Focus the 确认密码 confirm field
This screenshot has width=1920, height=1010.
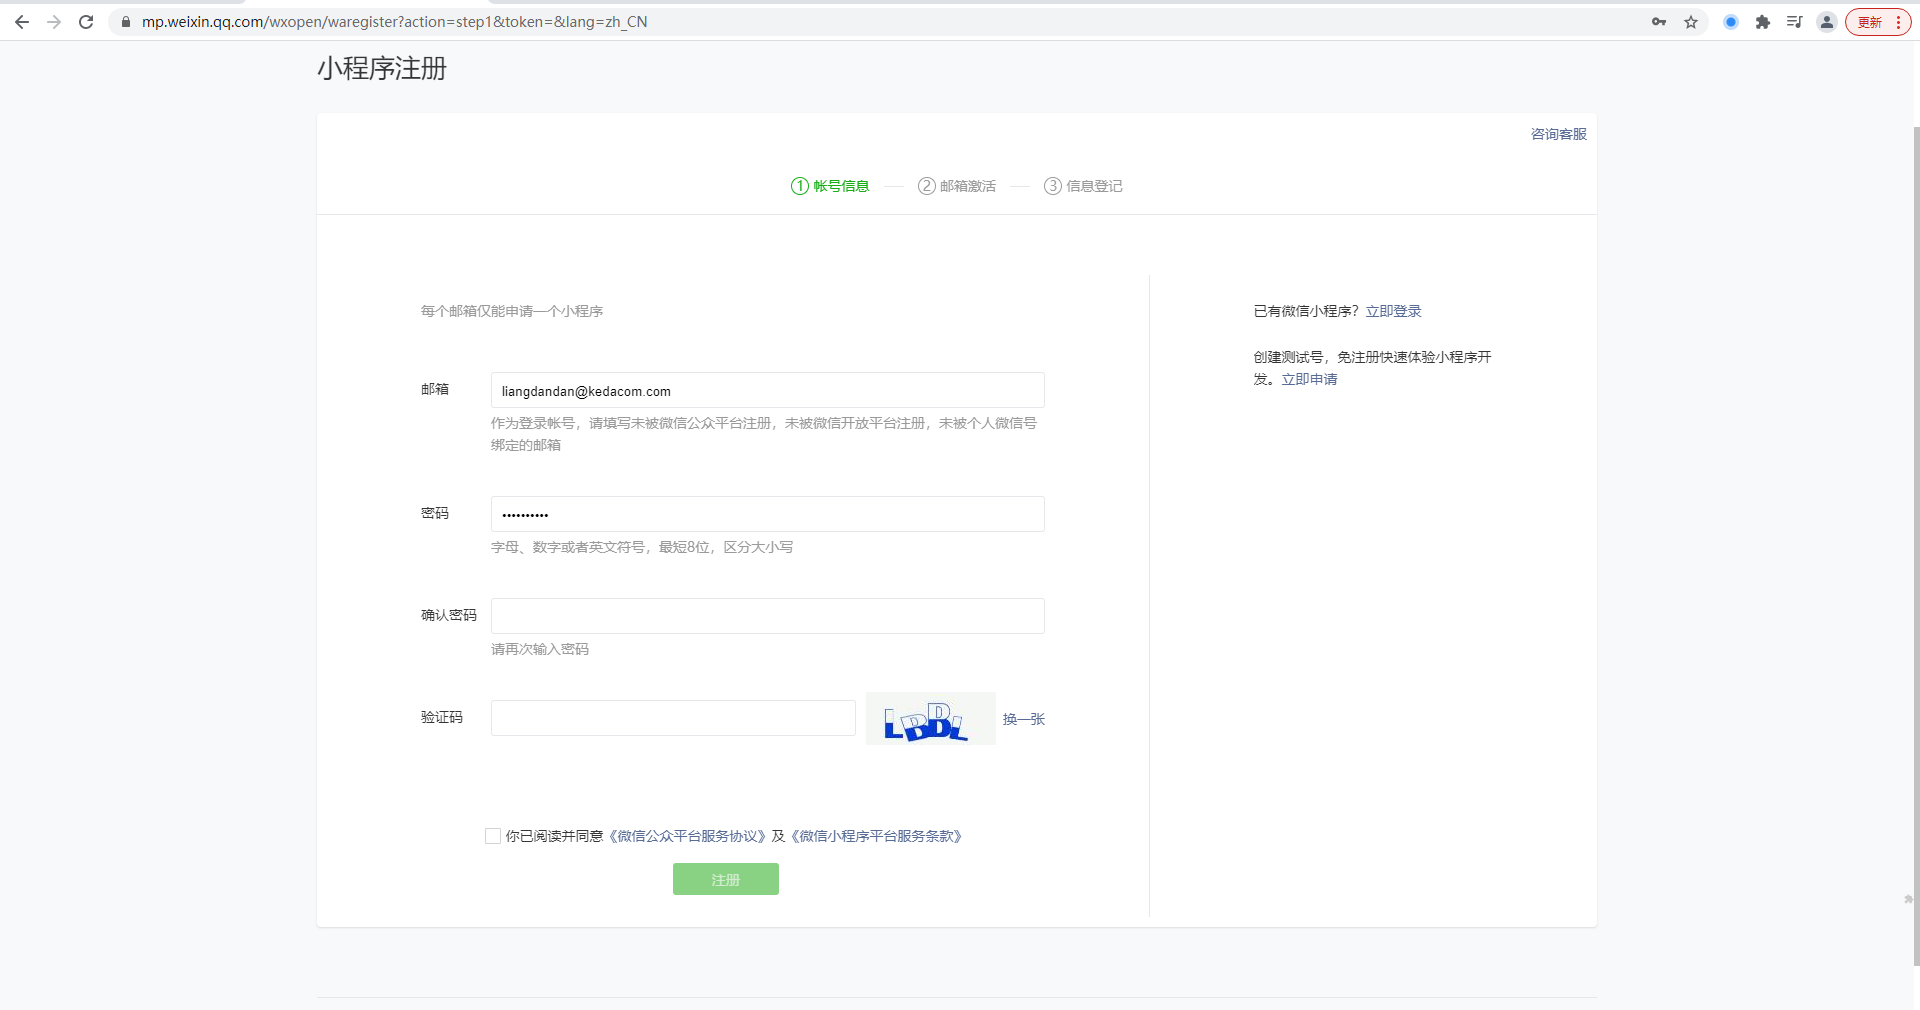point(768,616)
